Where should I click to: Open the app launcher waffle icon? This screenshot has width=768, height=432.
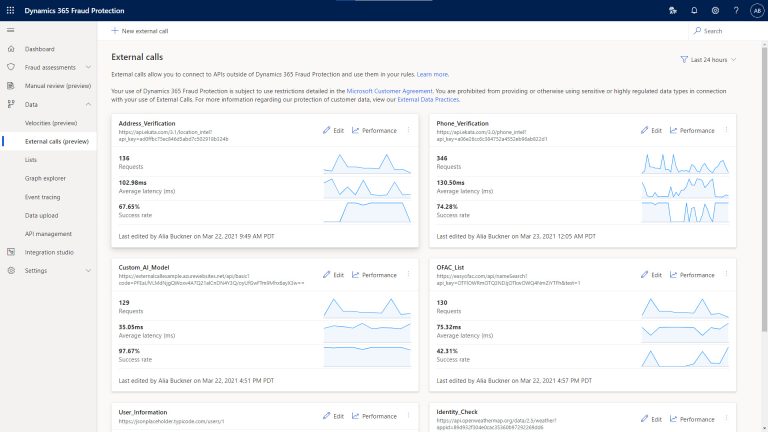pyautogui.click(x=10, y=10)
